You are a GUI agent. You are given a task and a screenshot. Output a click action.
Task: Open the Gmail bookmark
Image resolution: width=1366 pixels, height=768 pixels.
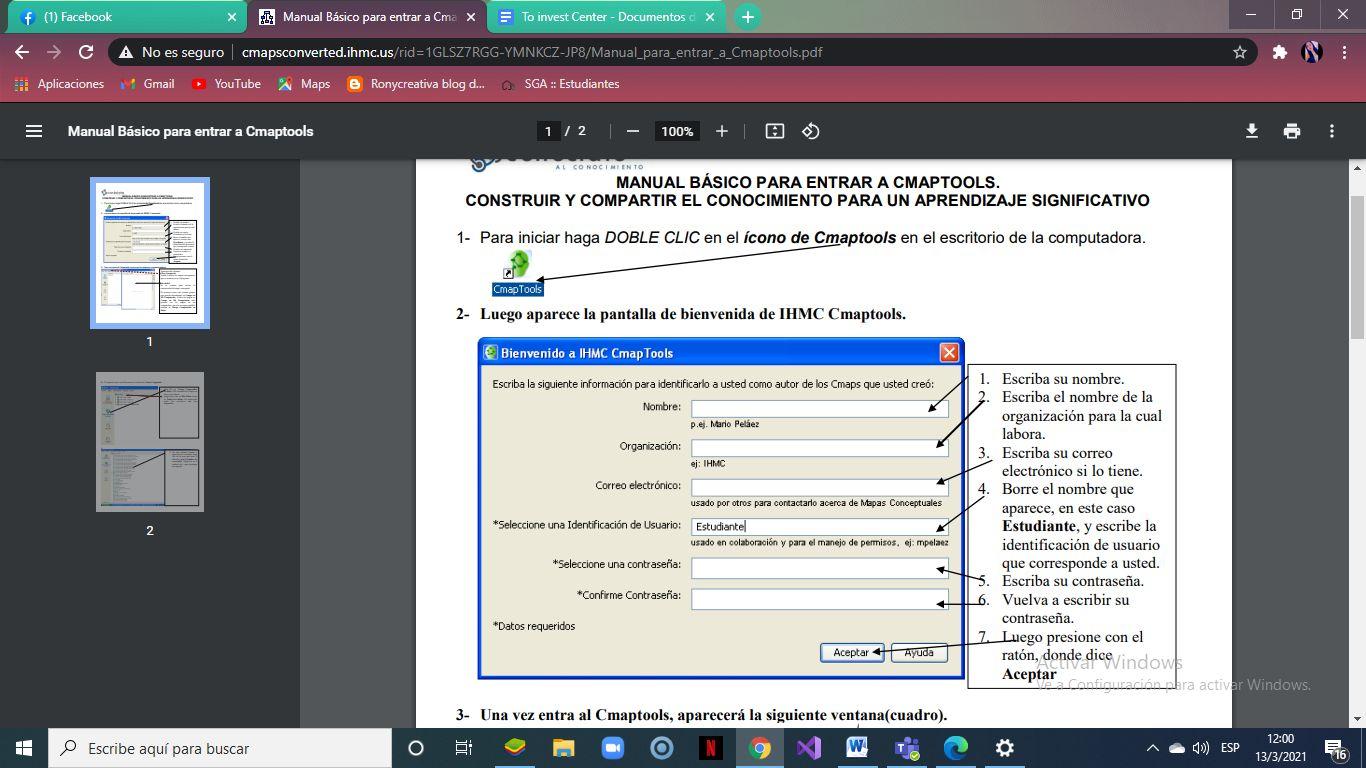[x=147, y=84]
